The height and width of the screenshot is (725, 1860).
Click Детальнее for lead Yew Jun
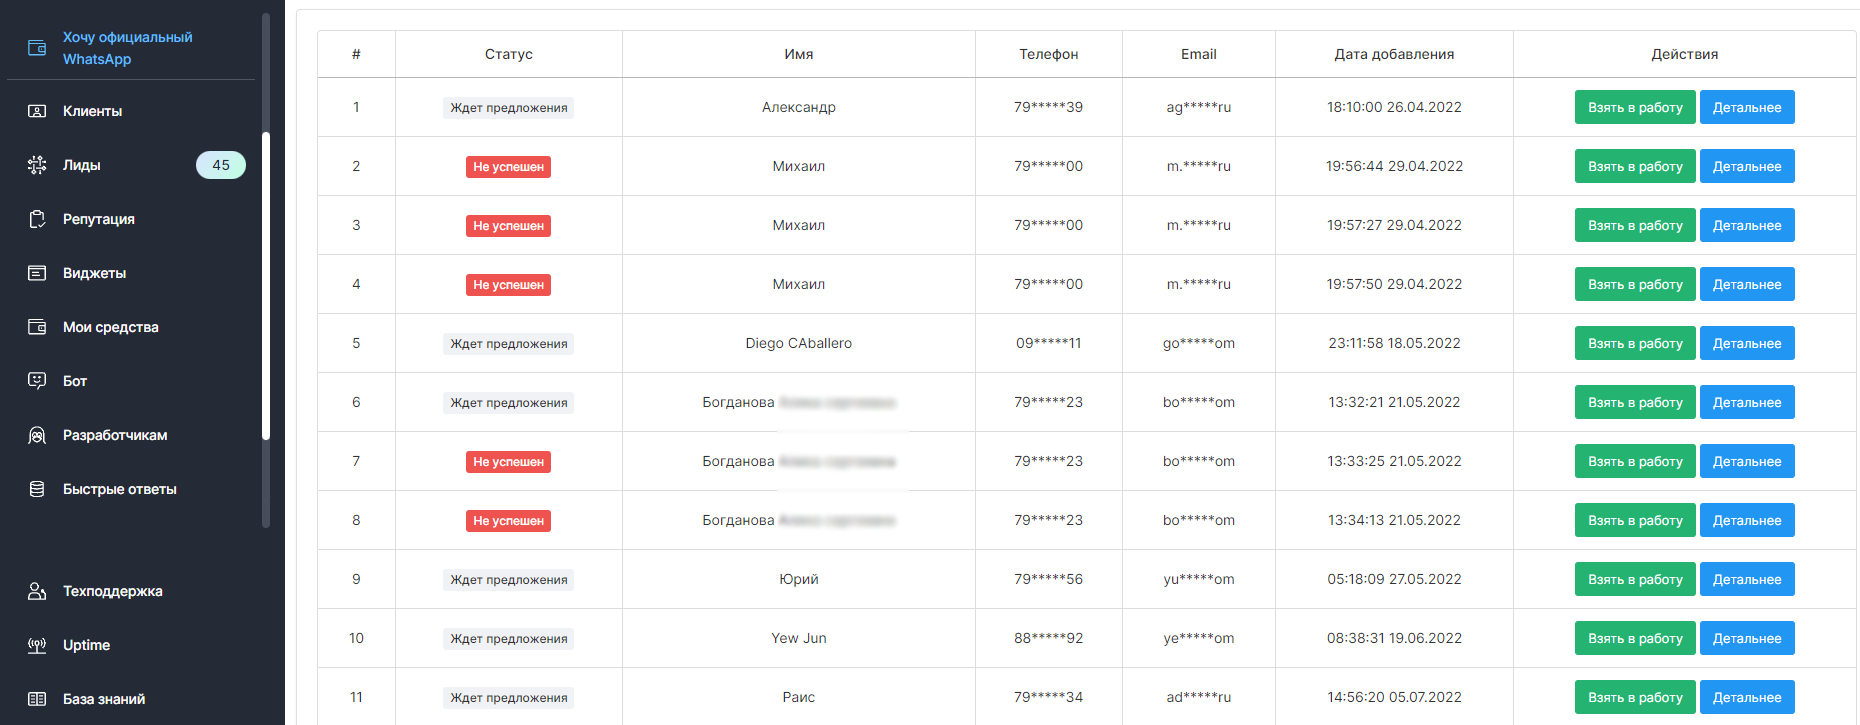[x=1746, y=638]
